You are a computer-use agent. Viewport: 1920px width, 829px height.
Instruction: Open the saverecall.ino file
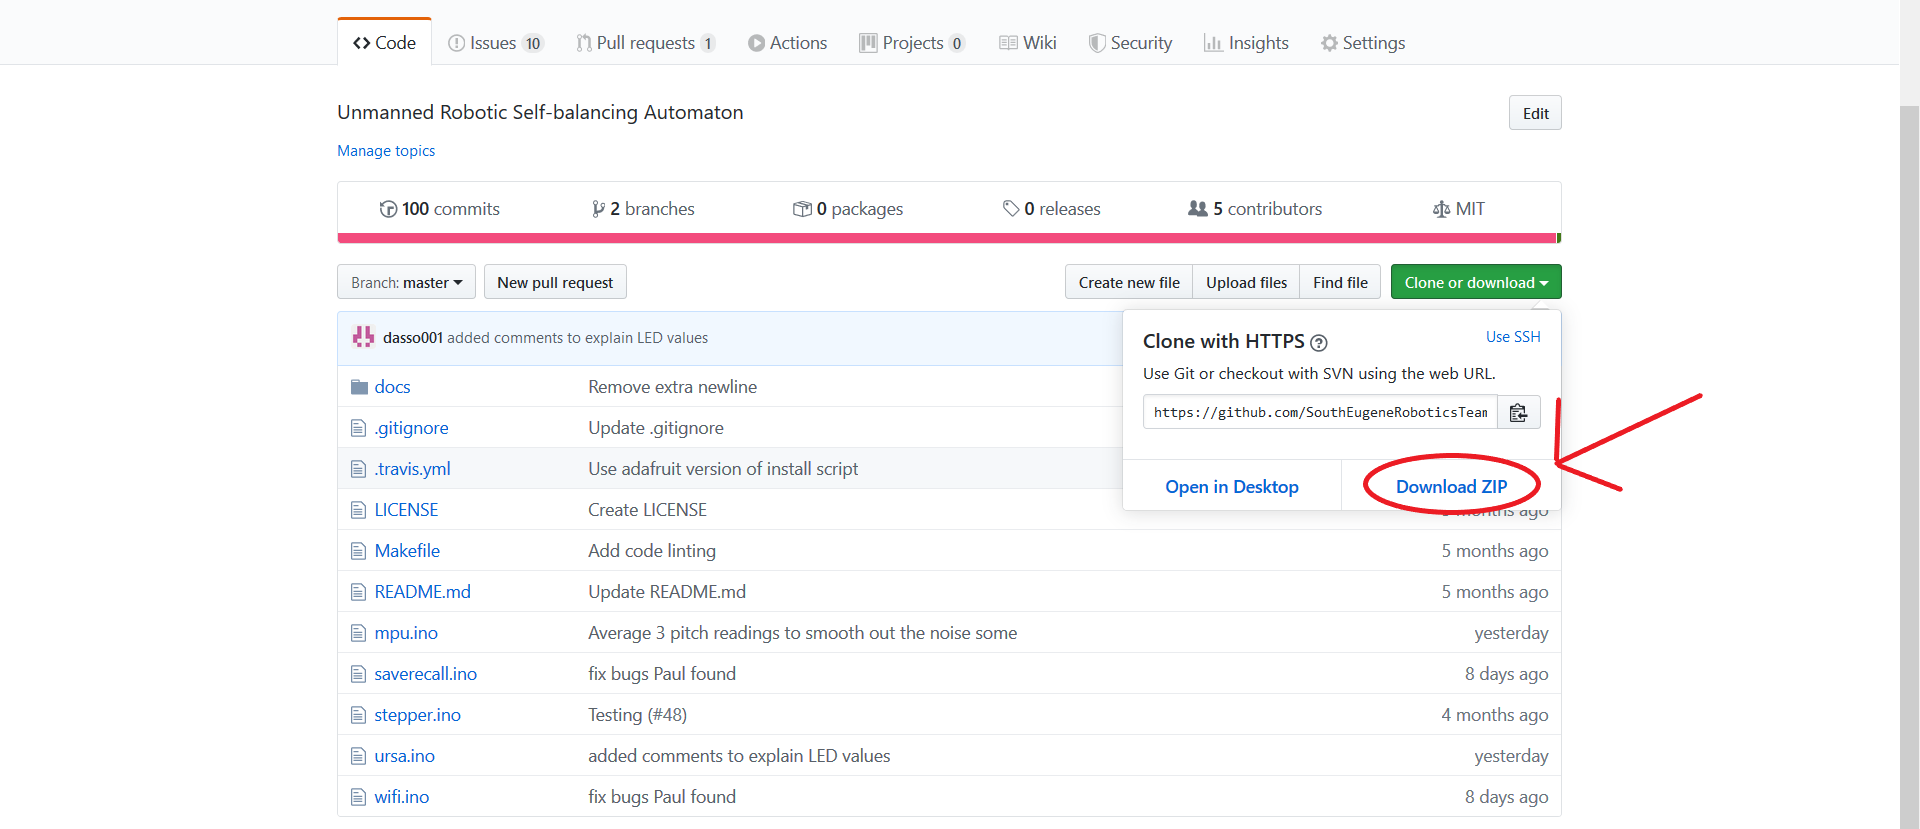point(425,674)
